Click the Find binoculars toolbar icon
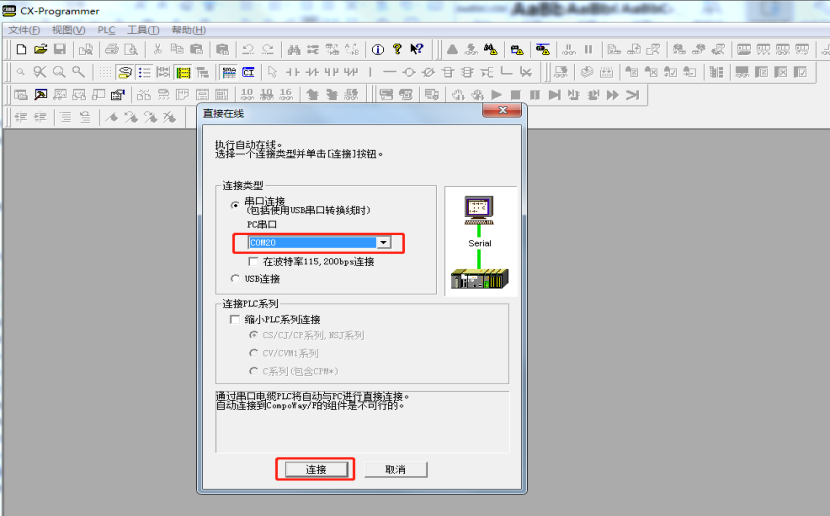The width and height of the screenshot is (830, 516). pos(294,50)
